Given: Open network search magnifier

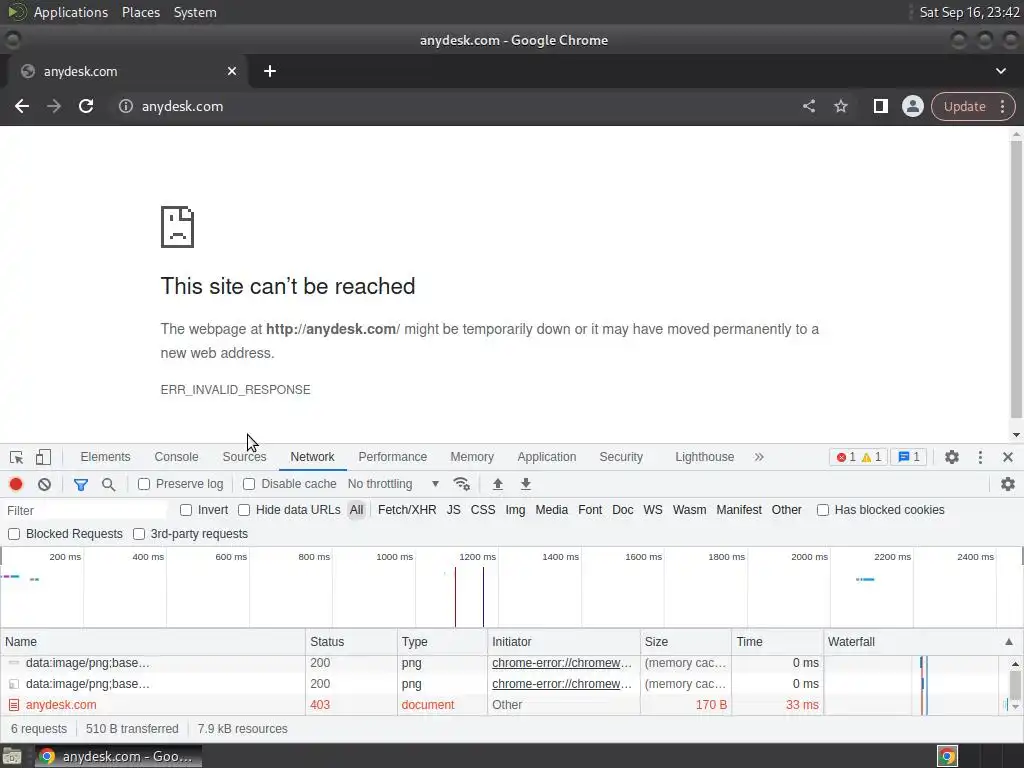Looking at the screenshot, I should coord(108,484).
